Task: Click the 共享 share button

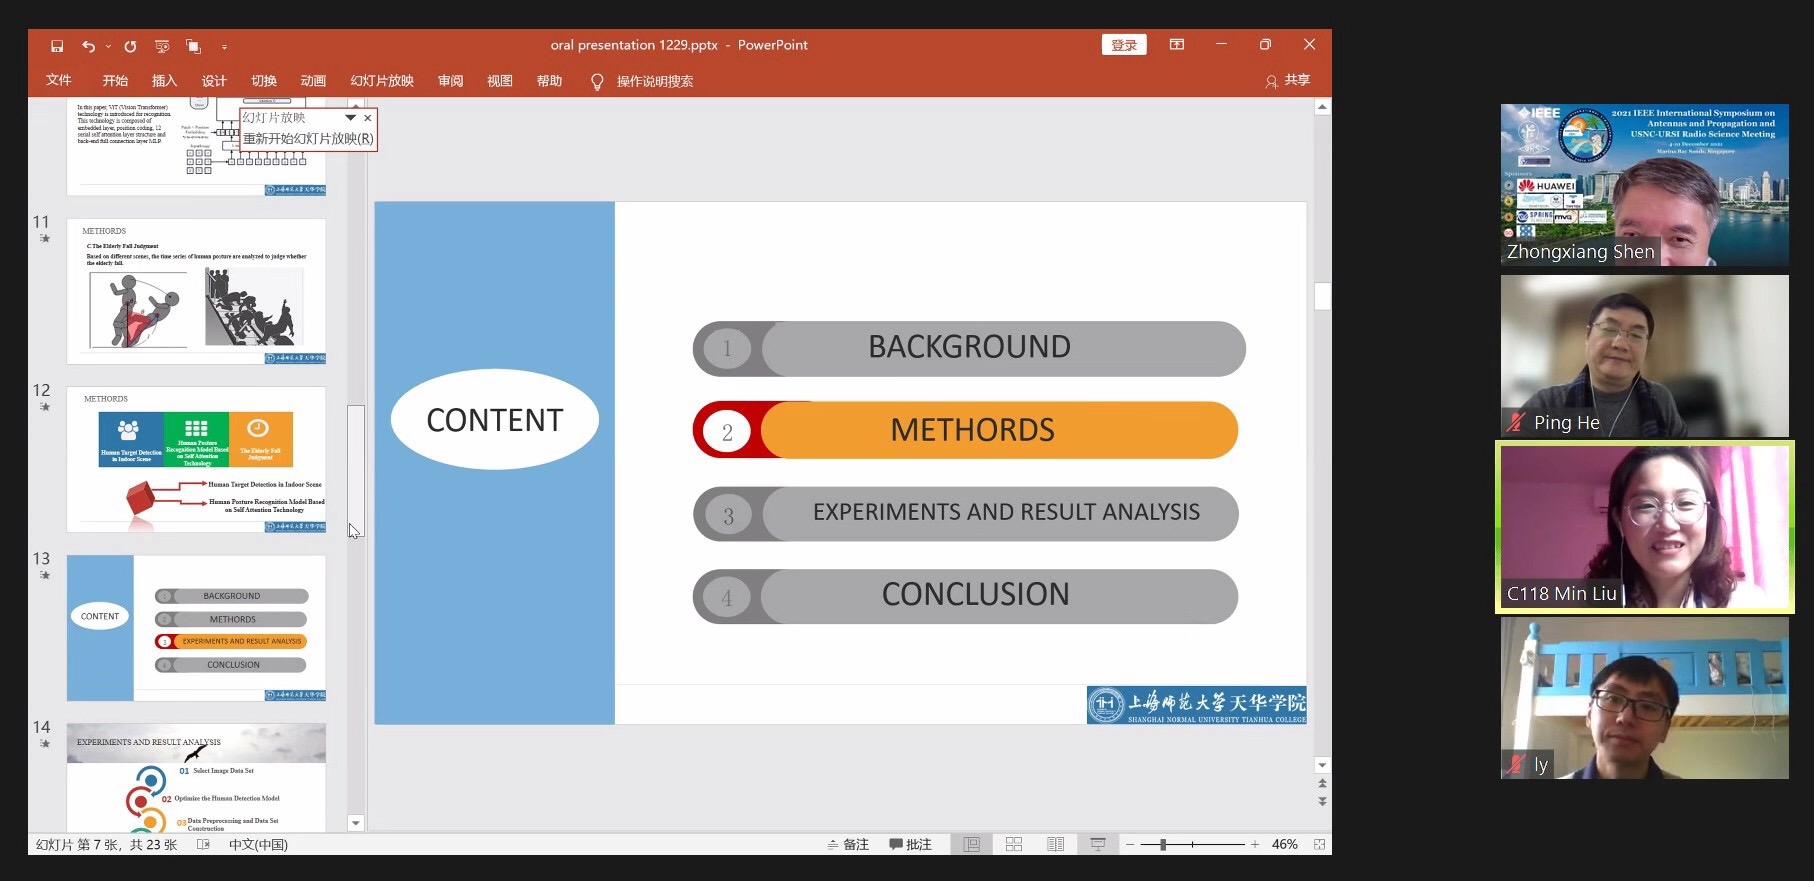Action: (x=1287, y=81)
